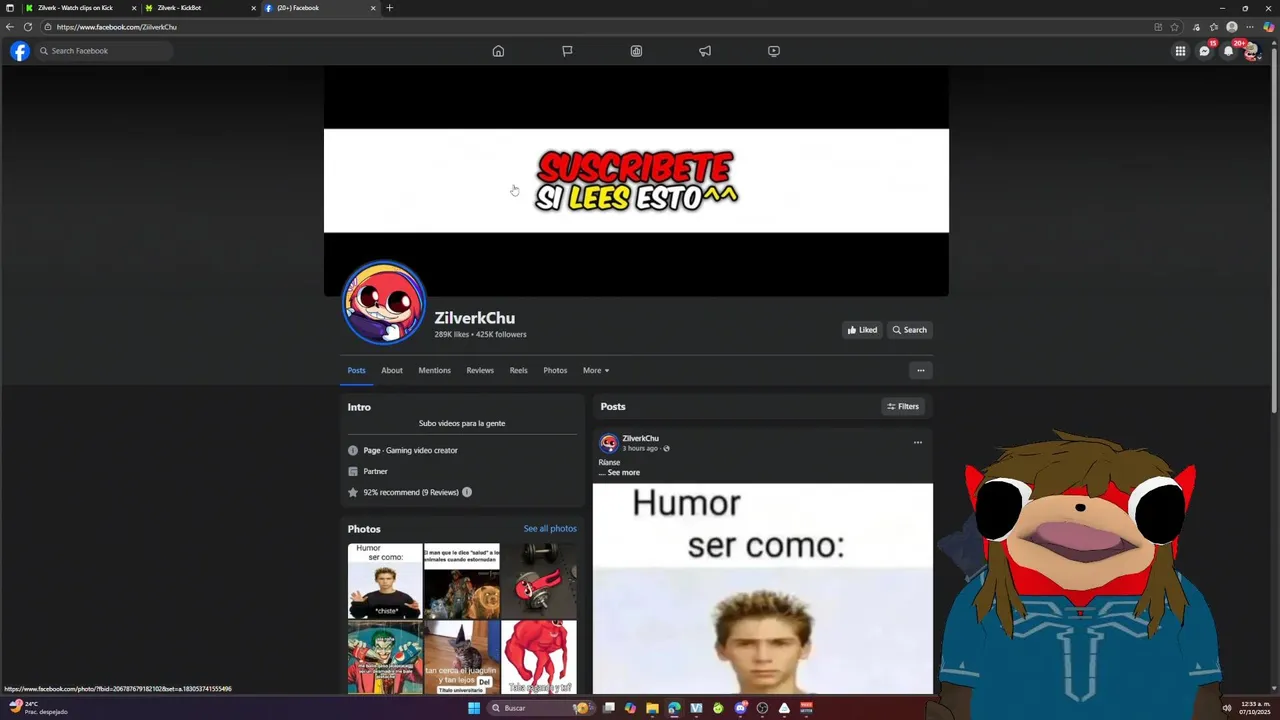Click the taskbar Buscar search box

[540, 708]
